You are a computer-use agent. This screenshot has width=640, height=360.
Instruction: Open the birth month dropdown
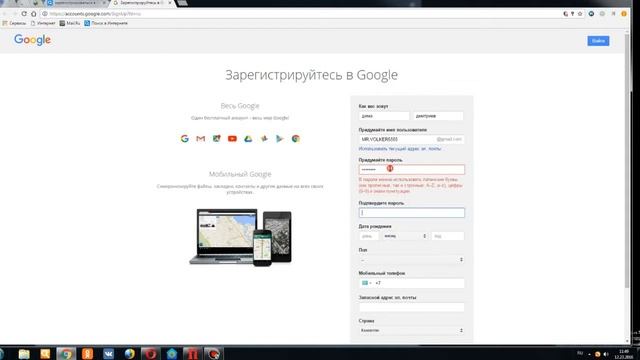405,236
